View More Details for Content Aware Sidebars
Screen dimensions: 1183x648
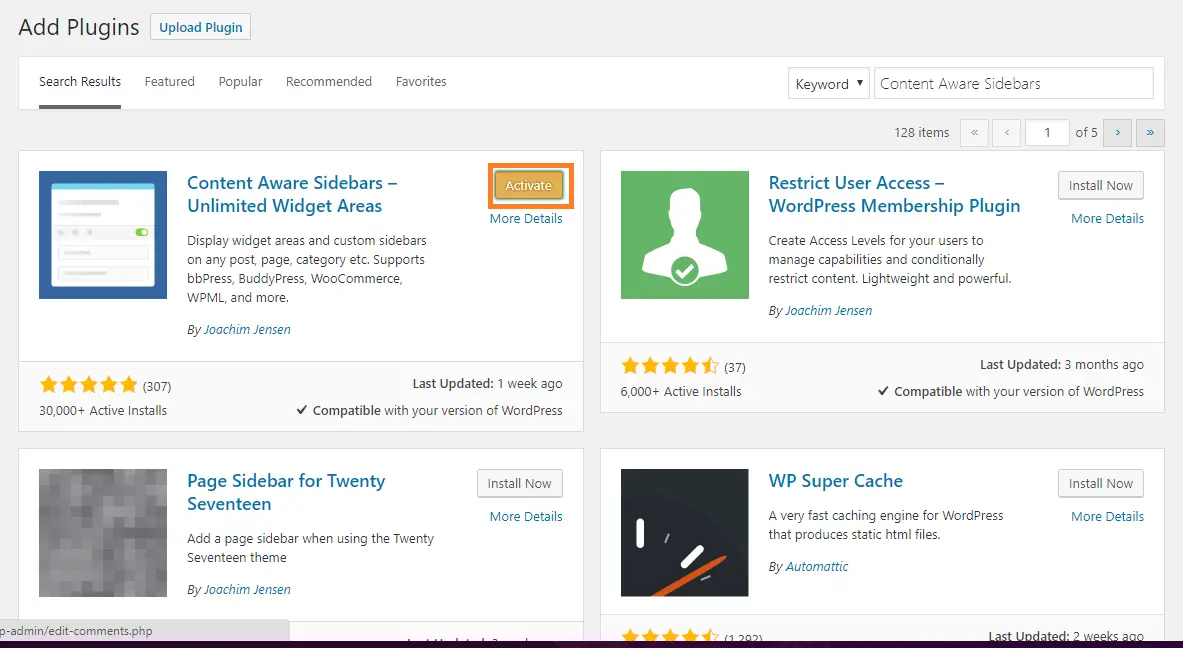coord(526,219)
